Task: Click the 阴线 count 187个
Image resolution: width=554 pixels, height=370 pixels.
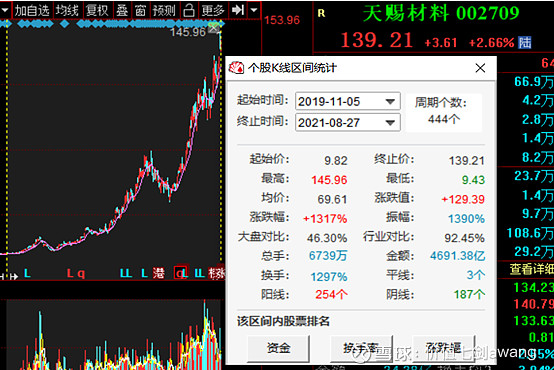Action: 469,294
